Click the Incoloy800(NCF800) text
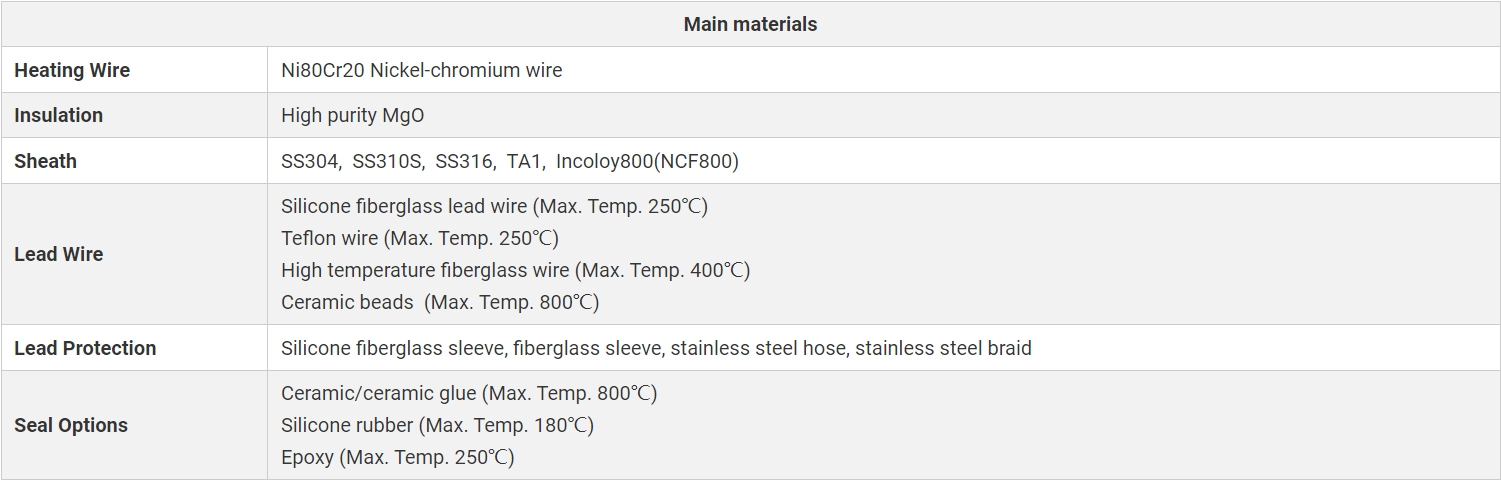Viewport: 1501px width, 480px height. click(x=647, y=161)
